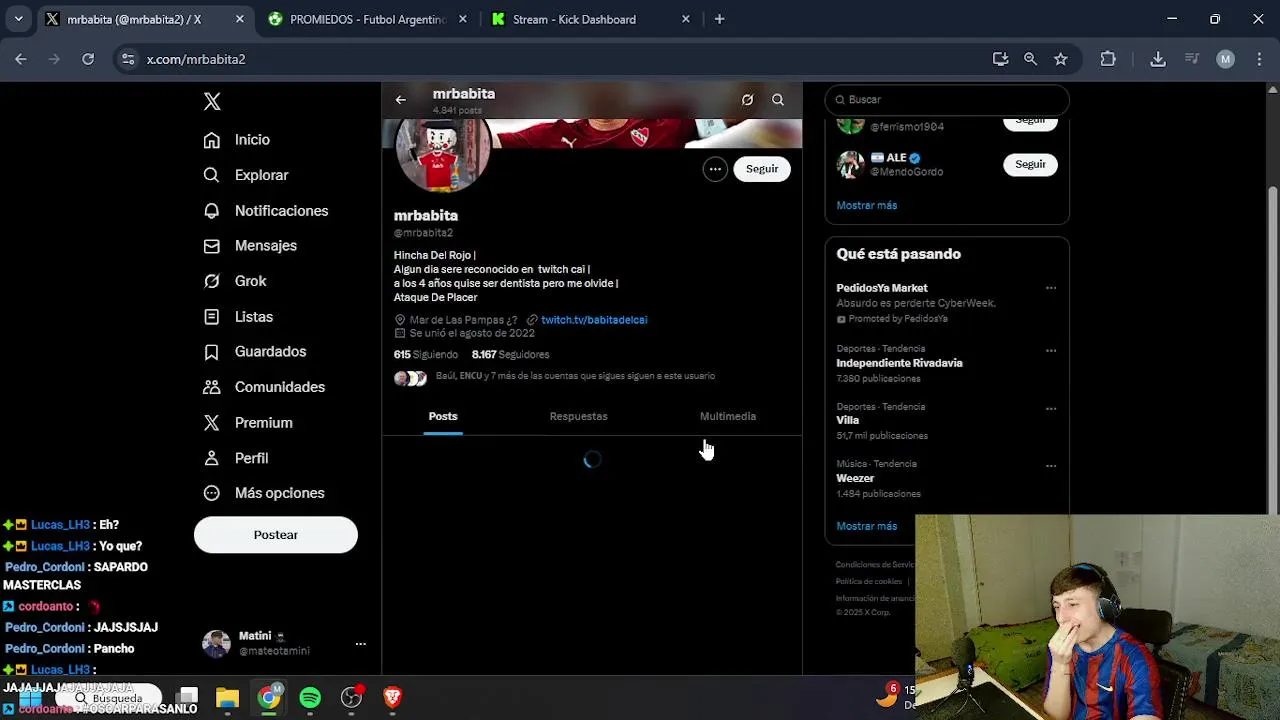This screenshot has height=720, width=1280.
Task: Open Premium from the sidebar
Action: (248, 423)
